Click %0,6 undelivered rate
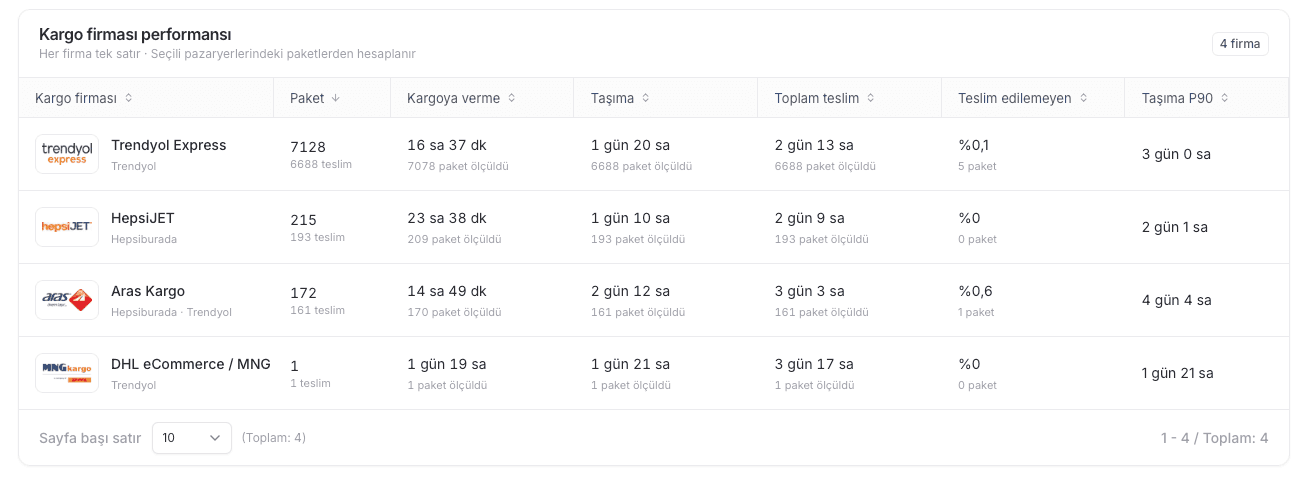The height and width of the screenshot is (479, 1298). click(975, 291)
